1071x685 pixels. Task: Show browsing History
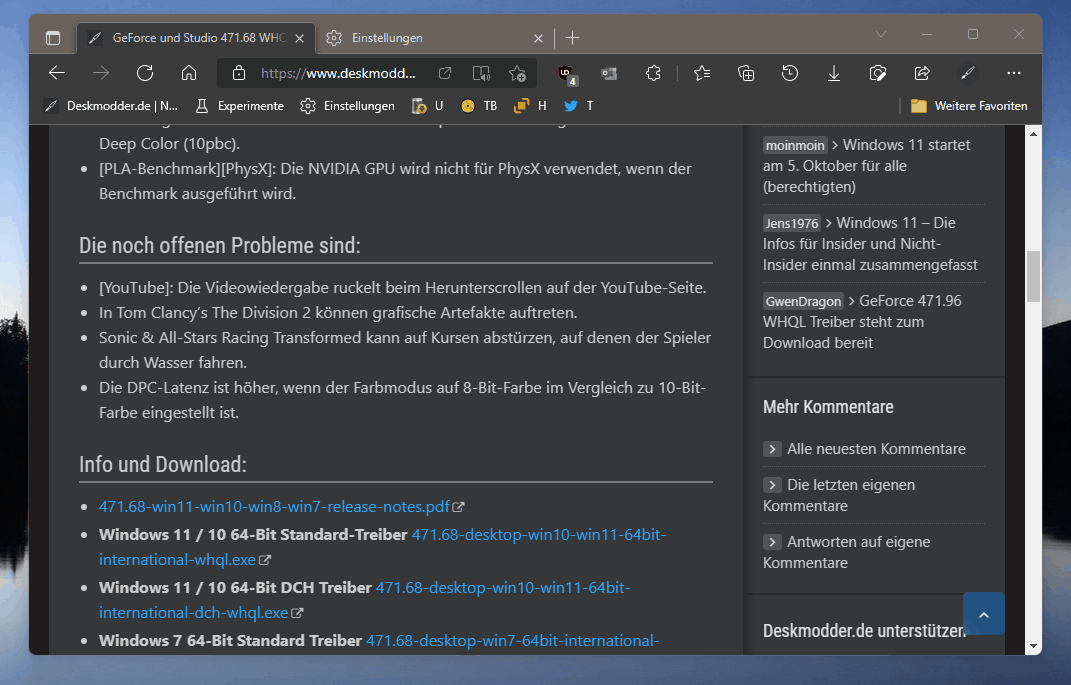(x=790, y=73)
